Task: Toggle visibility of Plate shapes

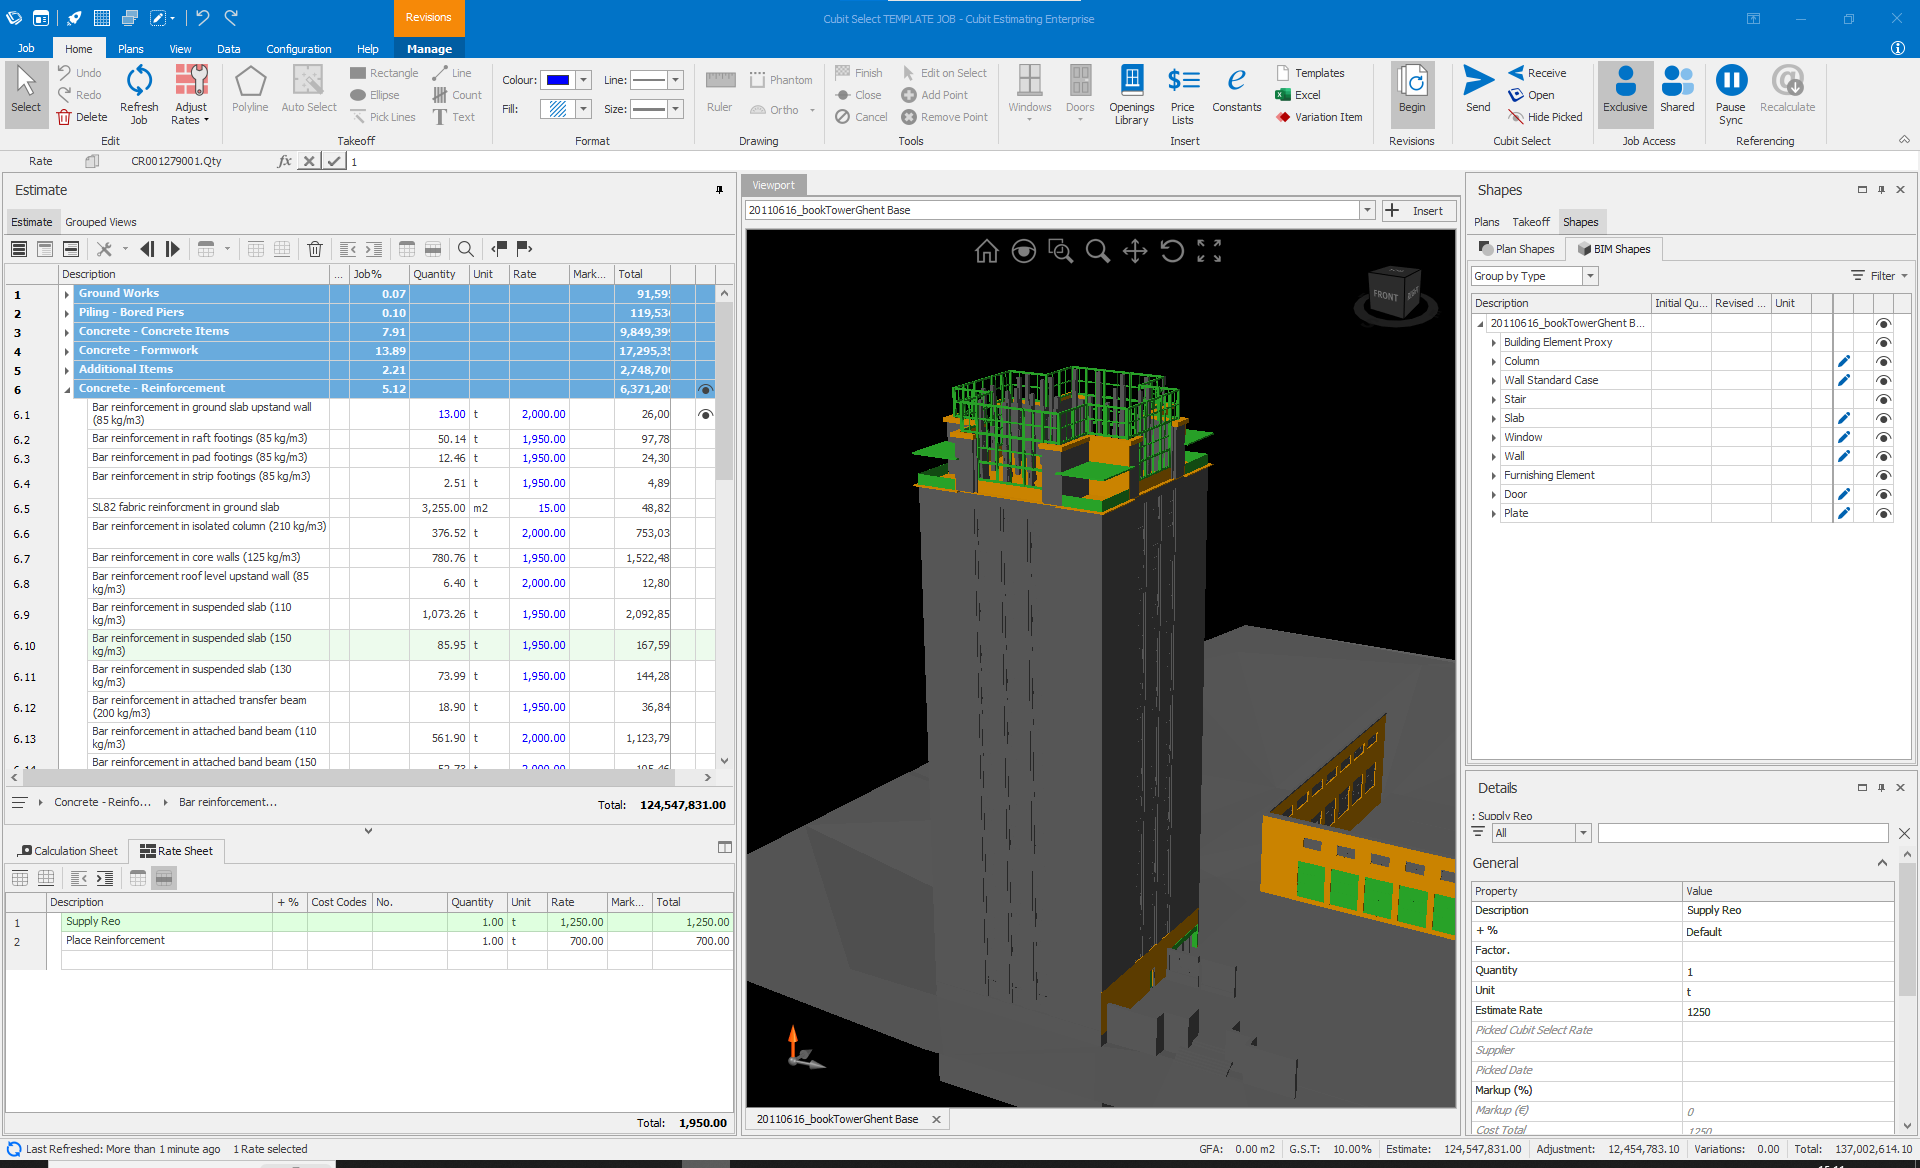Action: 1883,513
